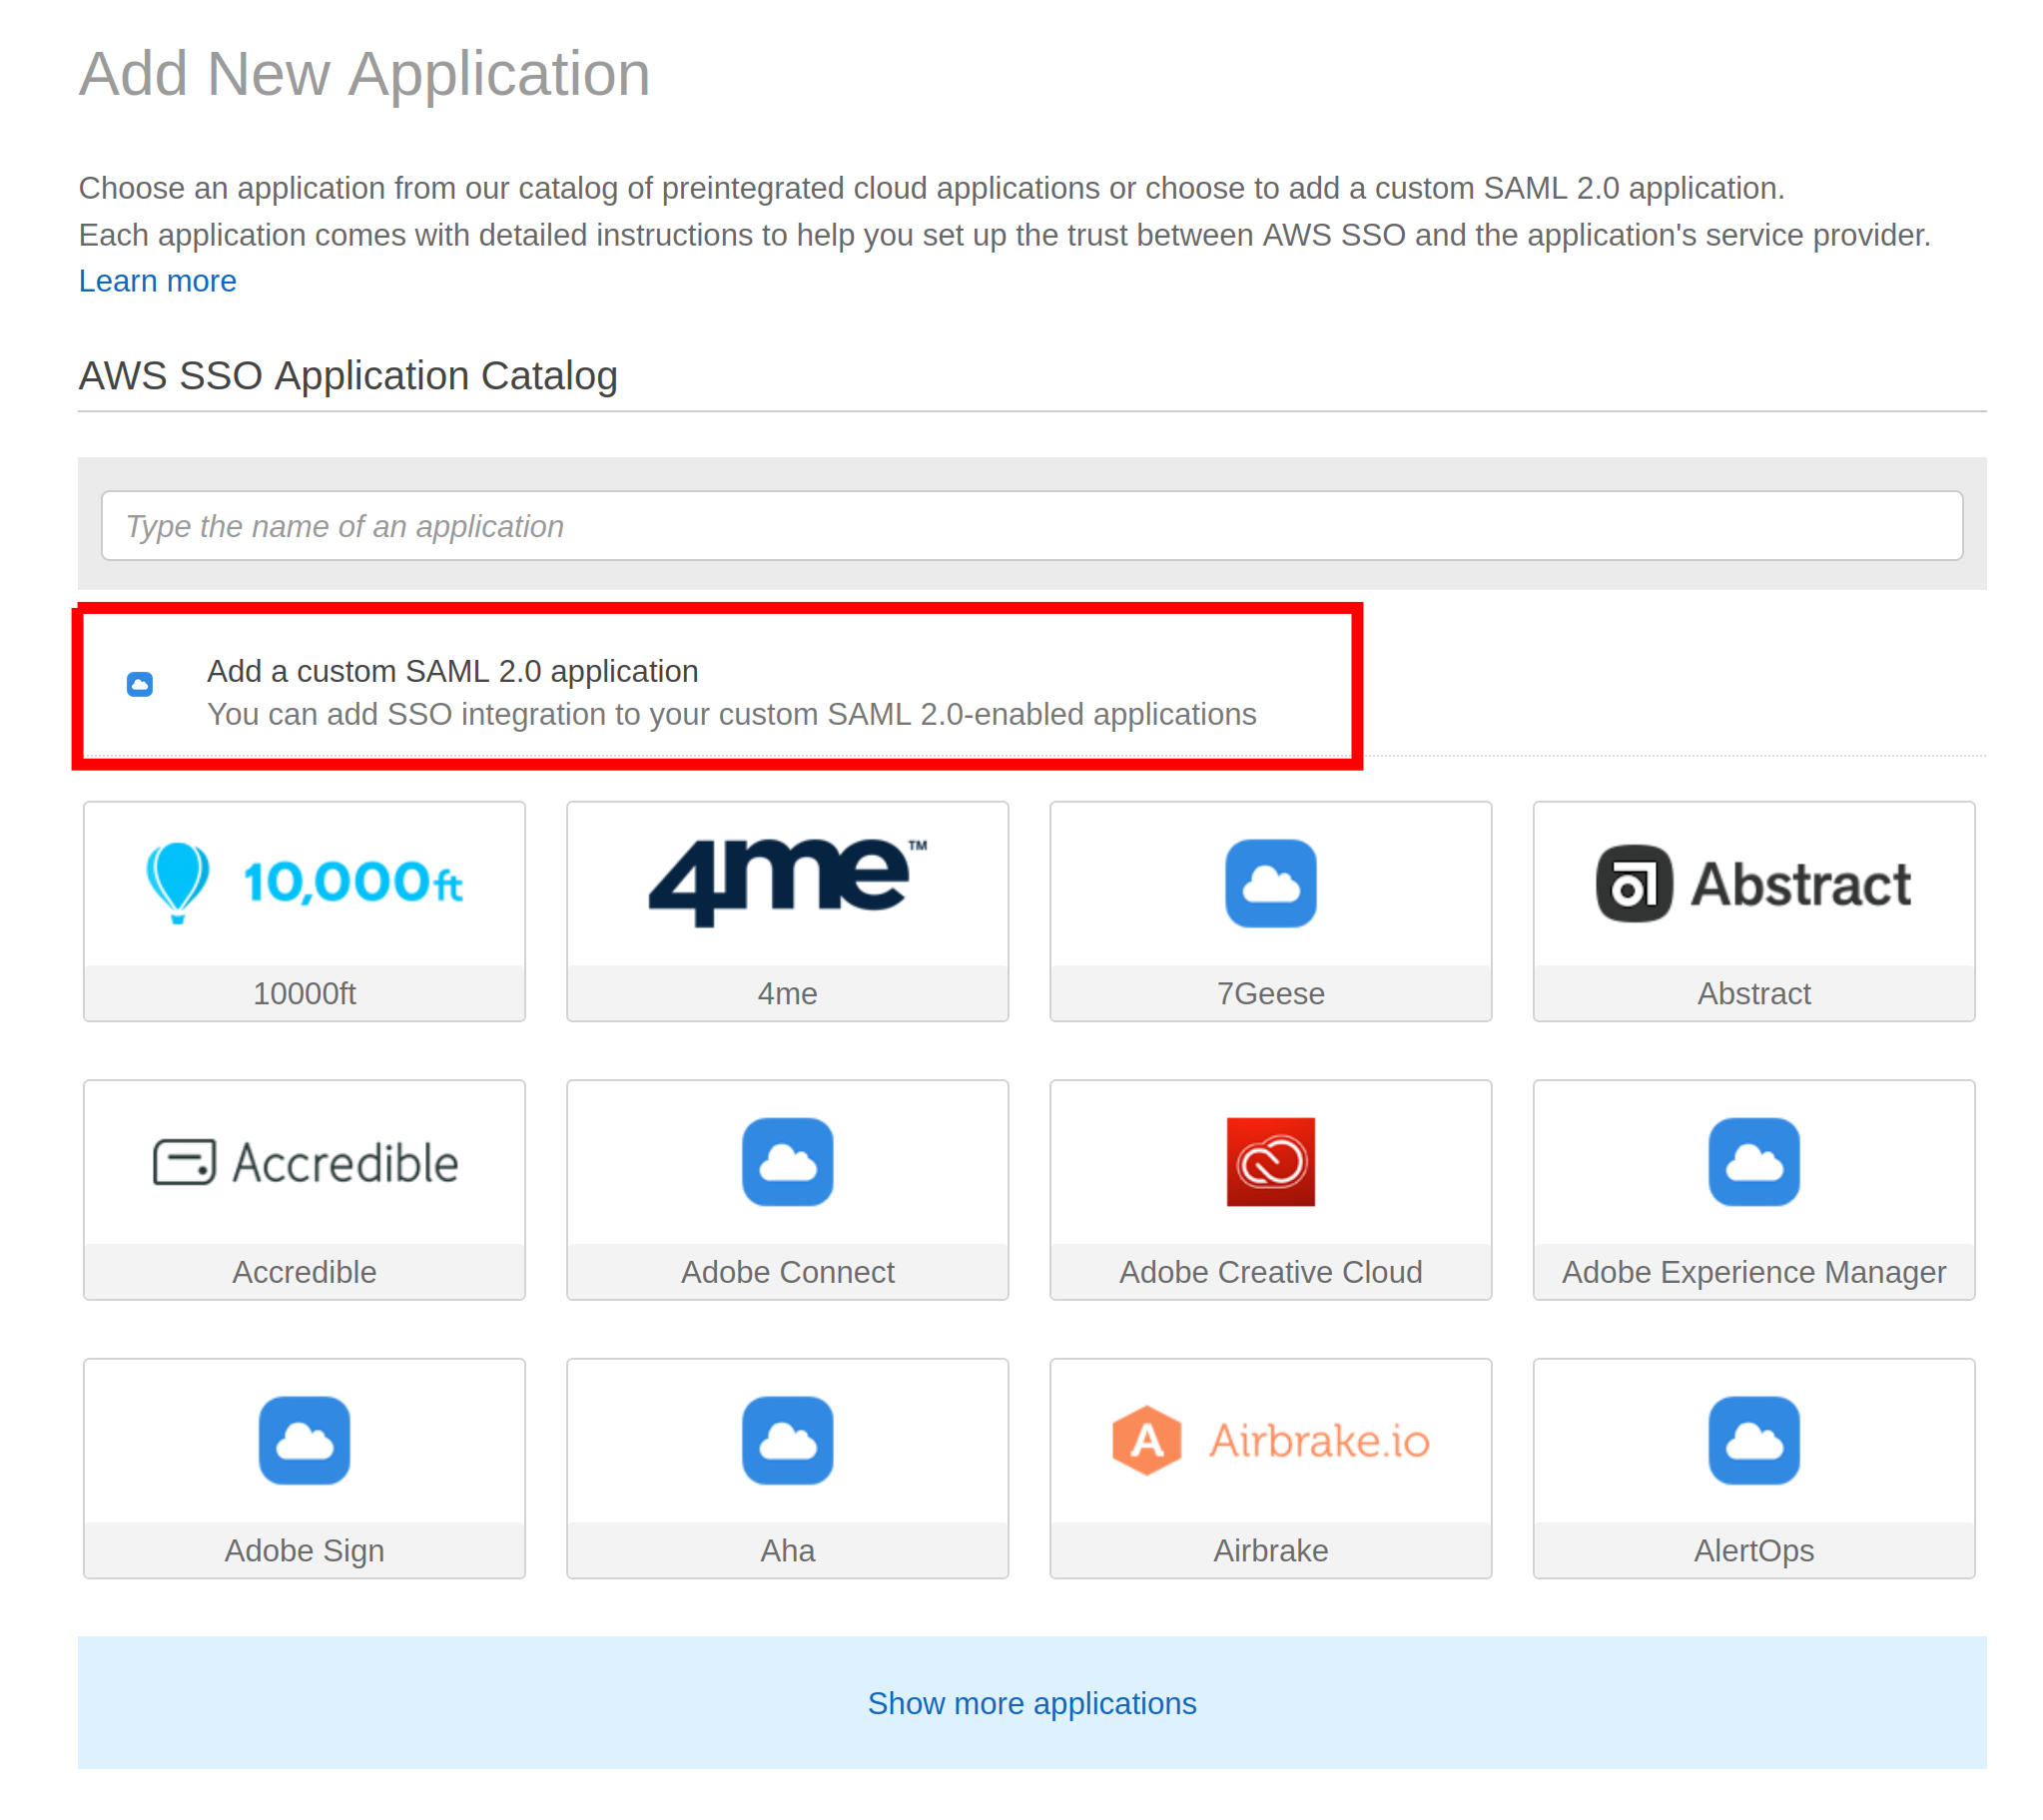Click the Adobe Connect caption
Image resolution: width=2043 pixels, height=1820 pixels.
coord(787,1272)
